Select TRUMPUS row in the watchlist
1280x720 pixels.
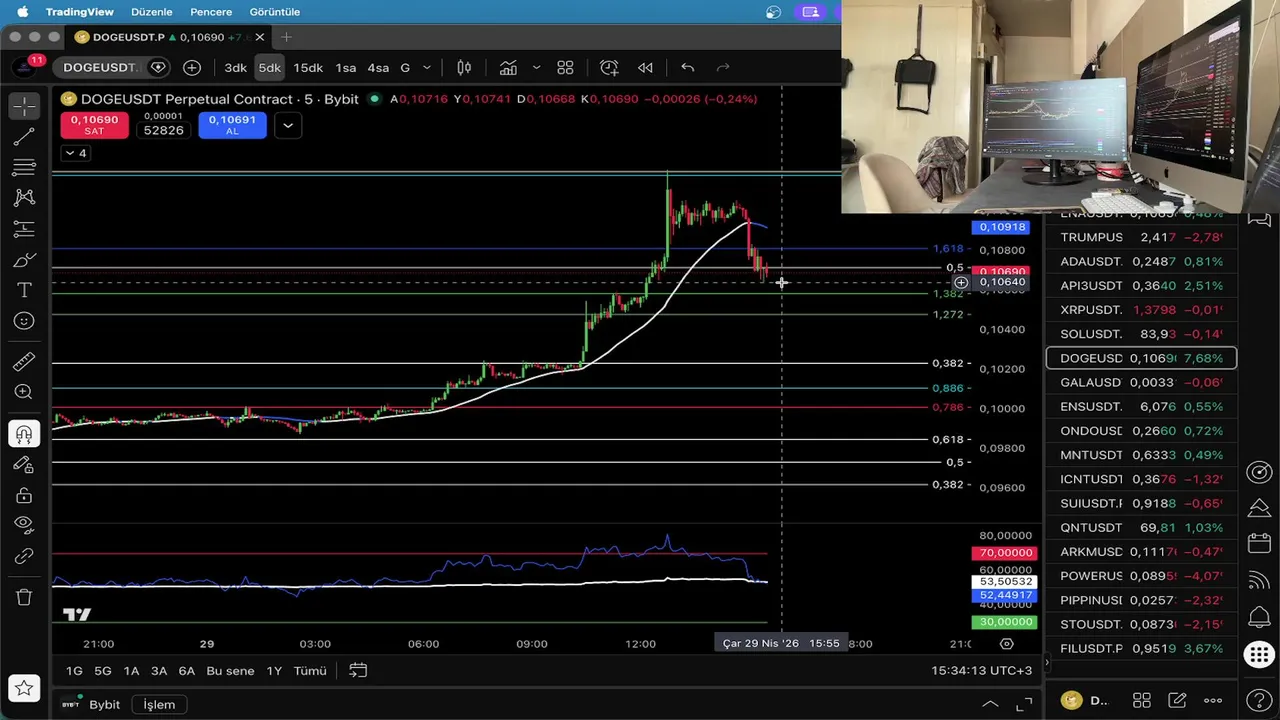click(1141, 237)
